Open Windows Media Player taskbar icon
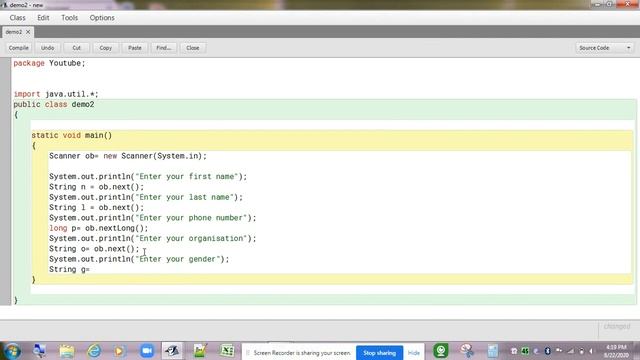This screenshot has height=360, width=640. pyautogui.click(x=120, y=351)
